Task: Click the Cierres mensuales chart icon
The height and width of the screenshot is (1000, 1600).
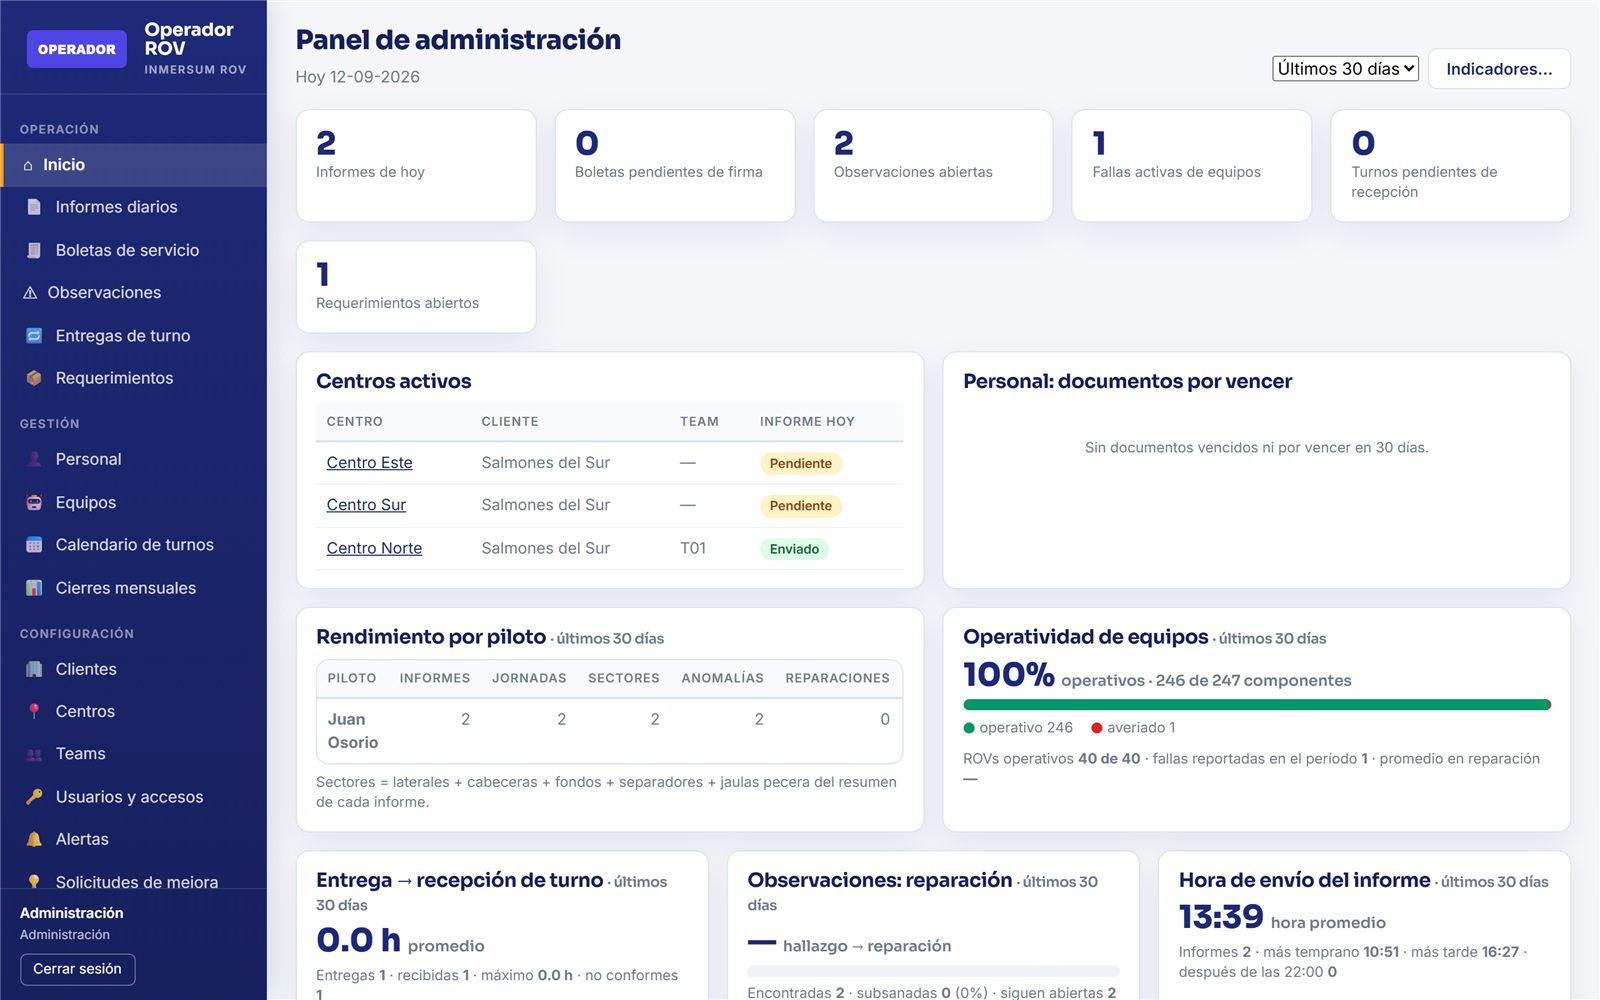Action: 34,588
